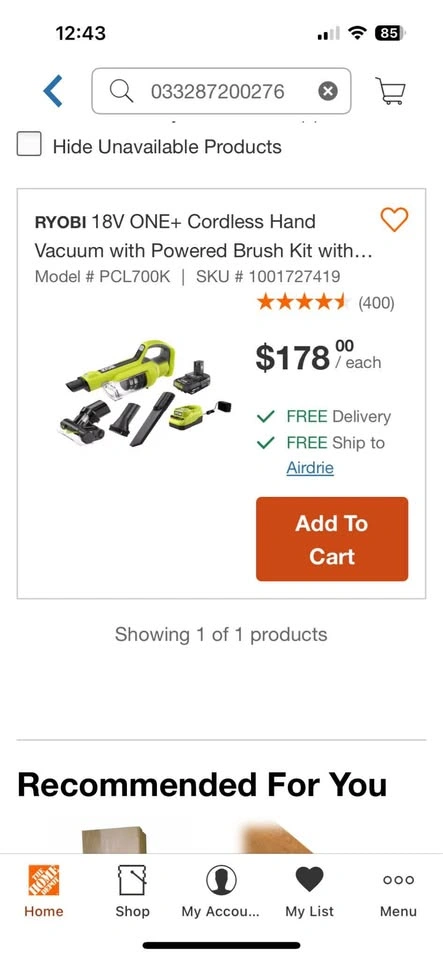Tap the blue back arrow
The image size is (443, 960).
(53, 91)
